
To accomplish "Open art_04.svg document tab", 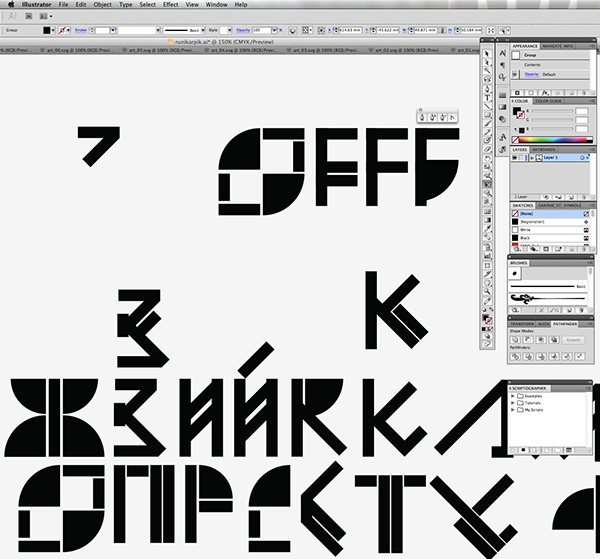I will (x=244, y=50).
